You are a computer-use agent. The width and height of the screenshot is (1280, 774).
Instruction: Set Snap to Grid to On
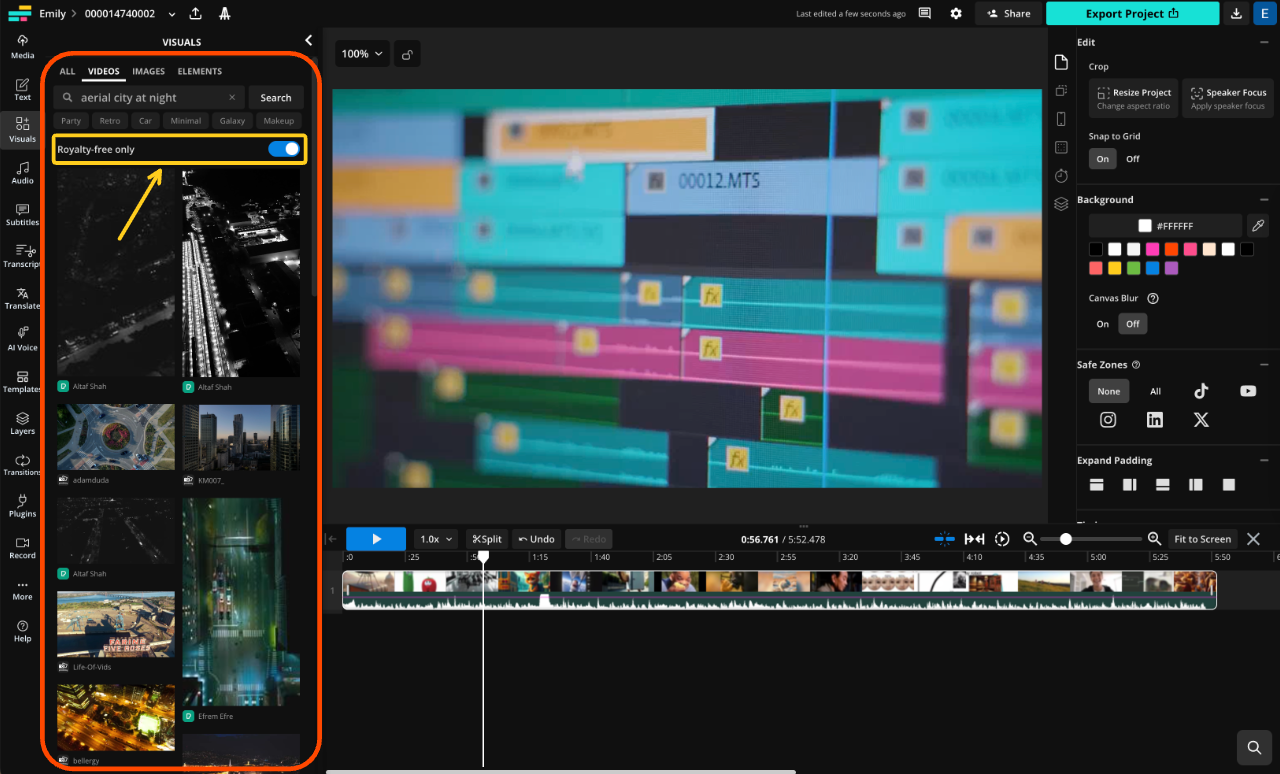point(1102,159)
